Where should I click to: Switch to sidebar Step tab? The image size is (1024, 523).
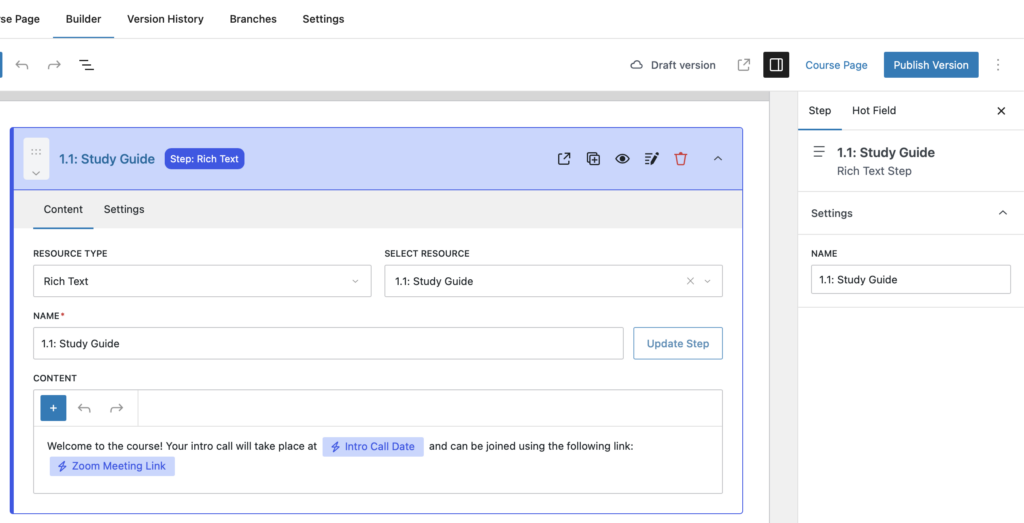click(820, 111)
